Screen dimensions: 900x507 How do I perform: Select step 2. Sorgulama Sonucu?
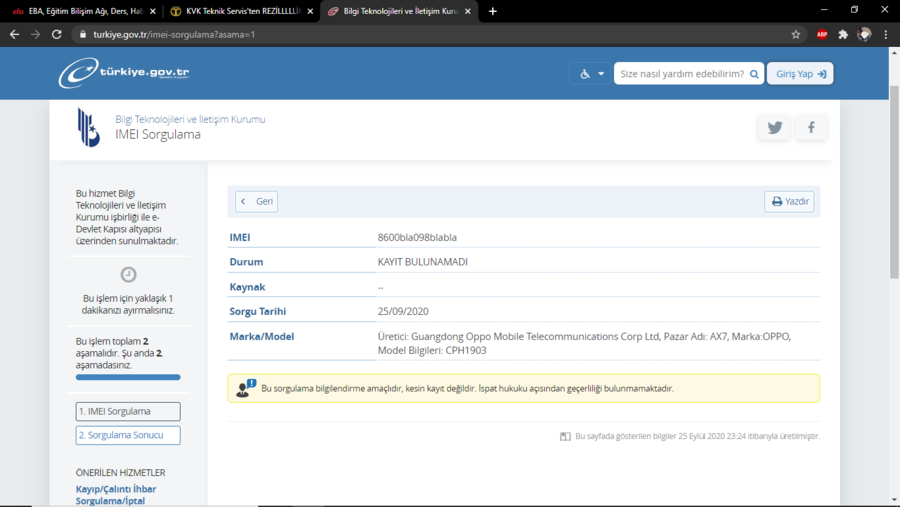[128, 435]
